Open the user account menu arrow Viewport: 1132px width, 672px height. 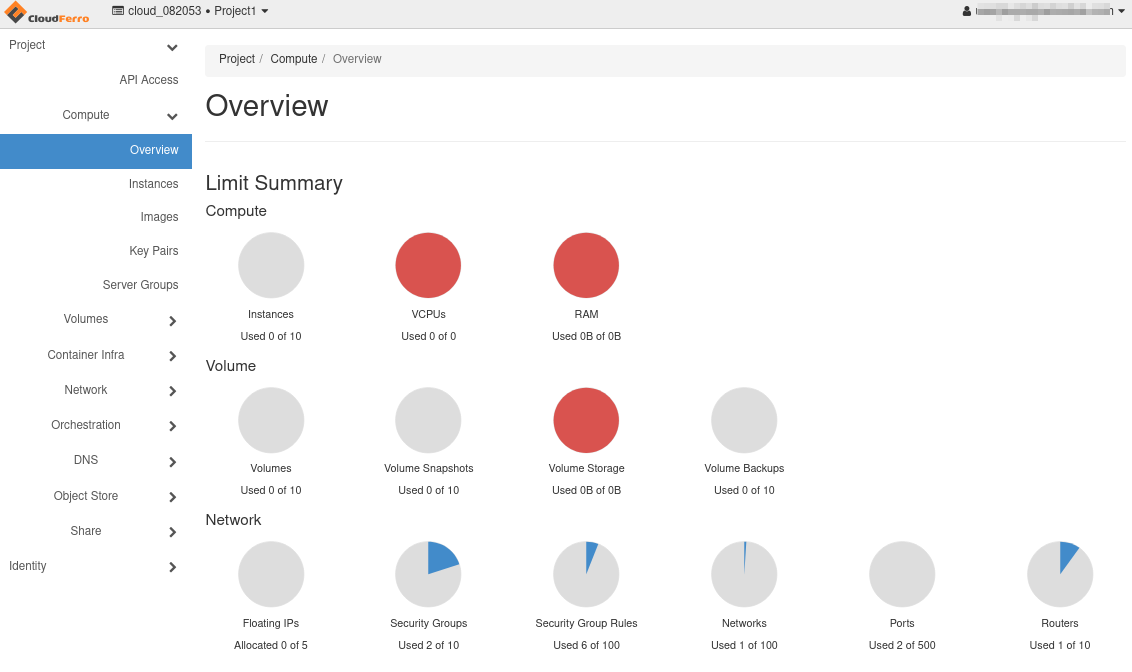(x=1121, y=11)
